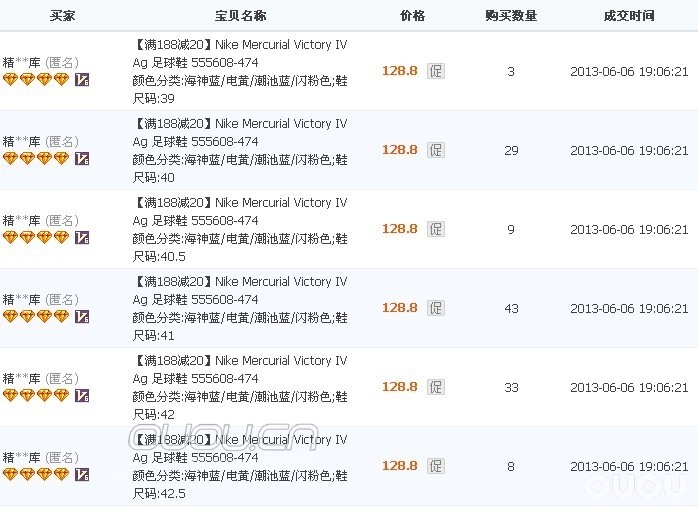Viewport: 698px width, 511px height.
Task: Click buyer diamond rating icons in size 40 row
Action: click(x=36, y=159)
